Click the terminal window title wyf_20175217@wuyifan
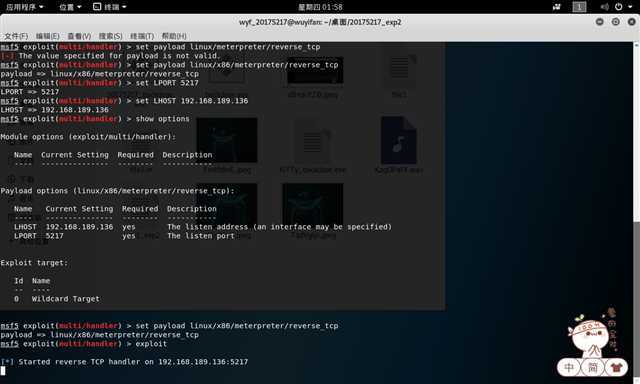 click(320, 22)
